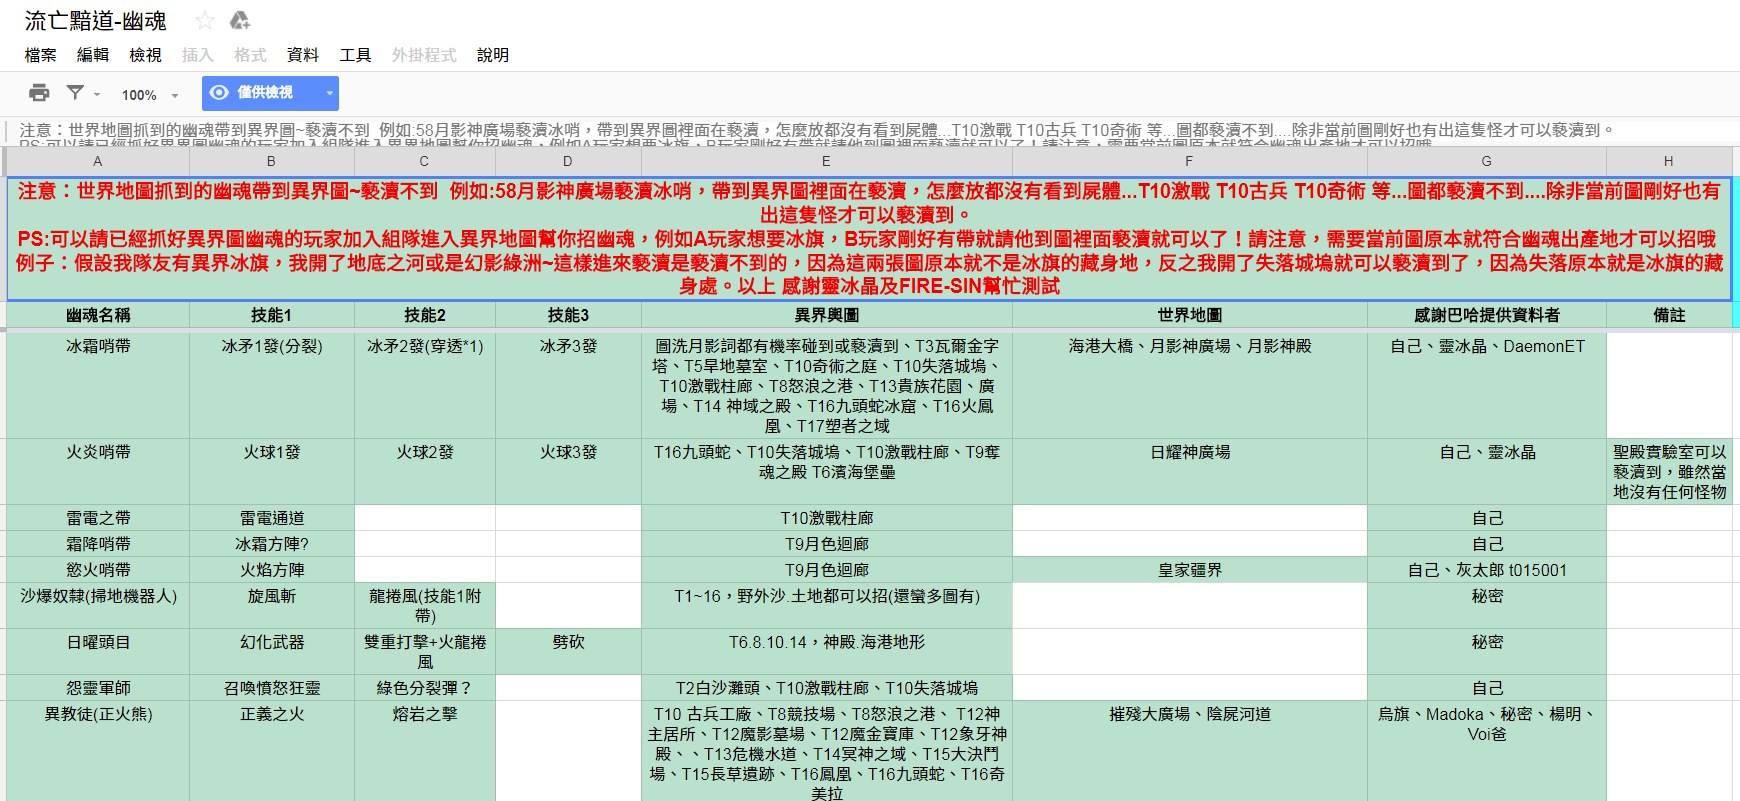The height and width of the screenshot is (801, 1740).
Task: Click the print icon in the toolbar
Action: (x=39, y=94)
